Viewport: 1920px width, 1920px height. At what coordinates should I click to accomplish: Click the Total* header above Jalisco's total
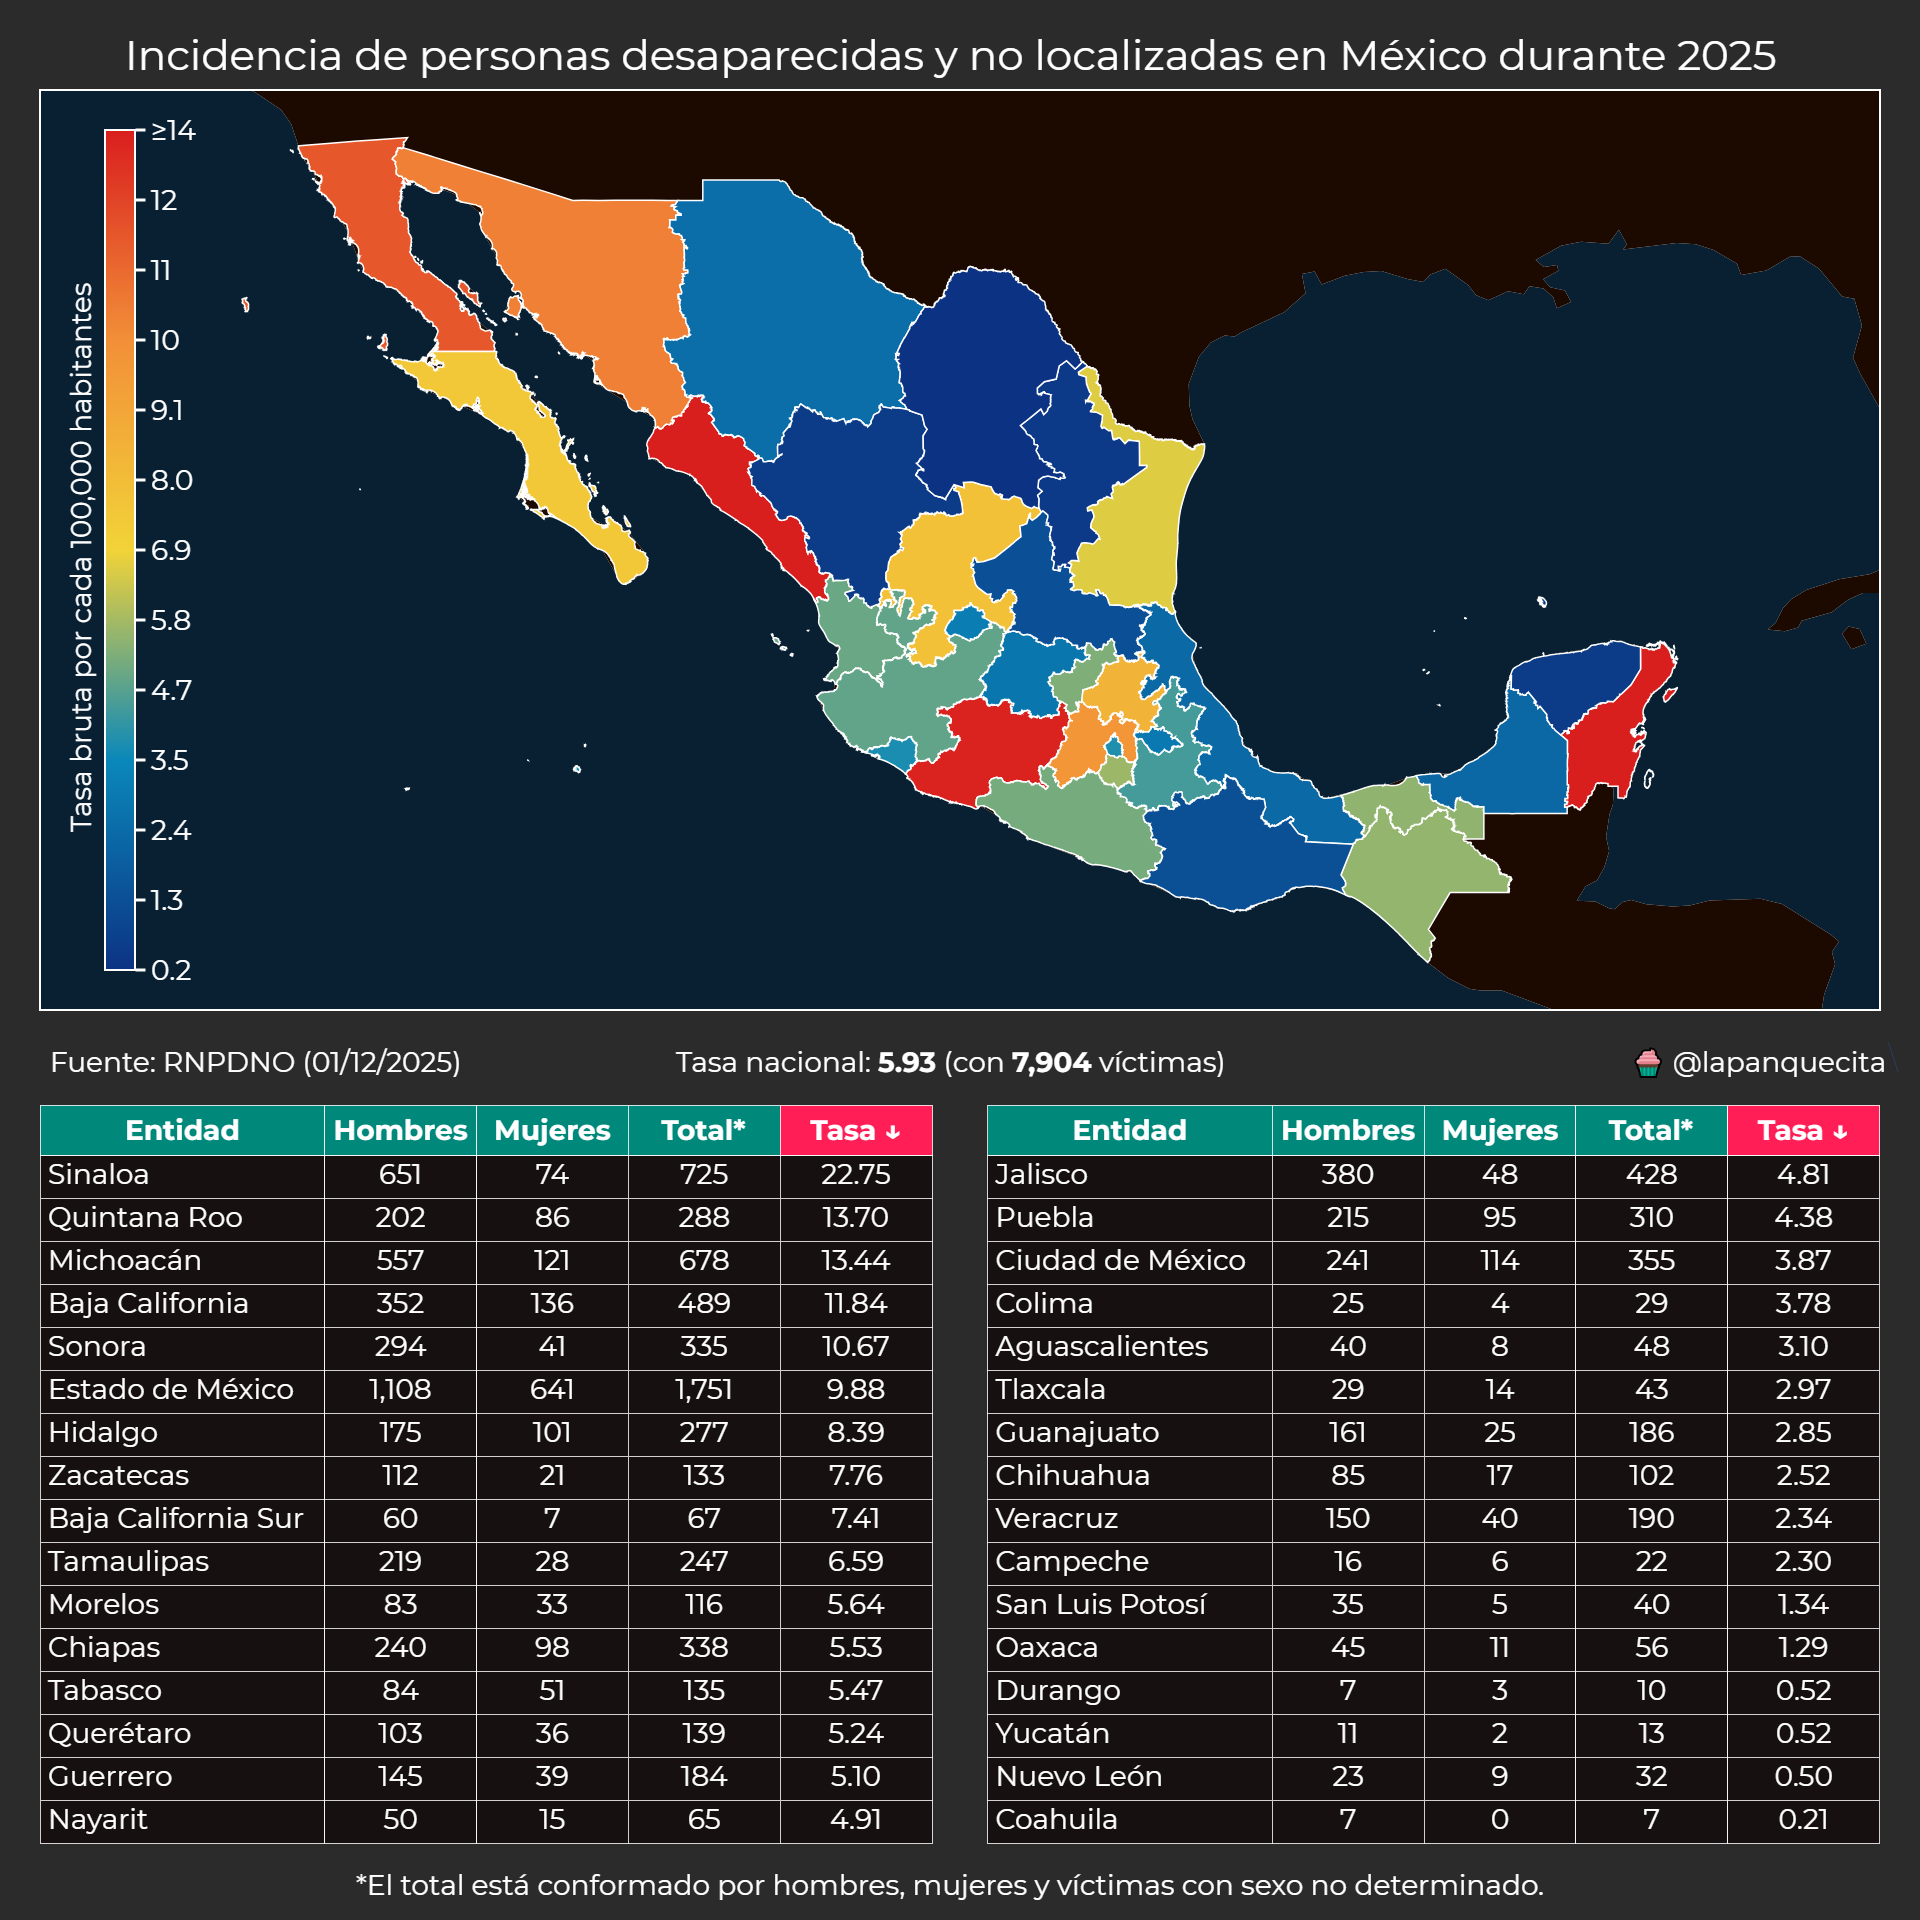click(x=1651, y=1130)
